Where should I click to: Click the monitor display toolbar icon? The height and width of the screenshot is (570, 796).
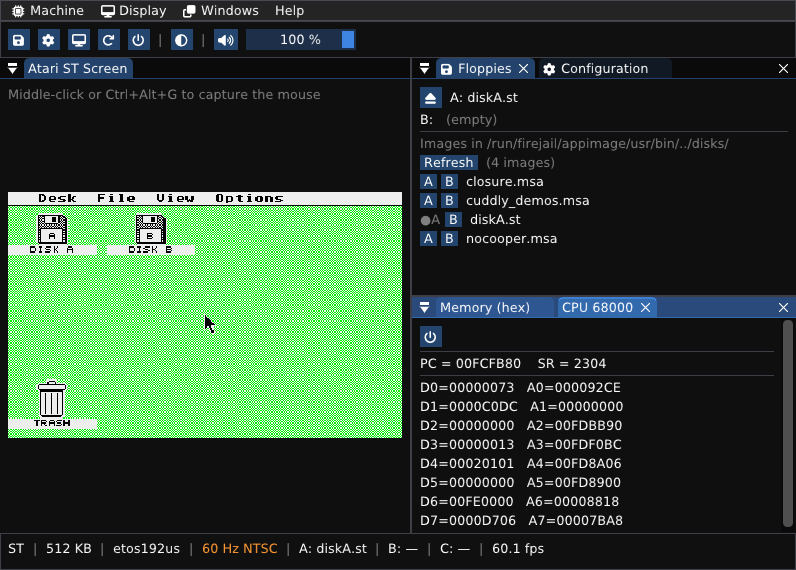(x=79, y=40)
